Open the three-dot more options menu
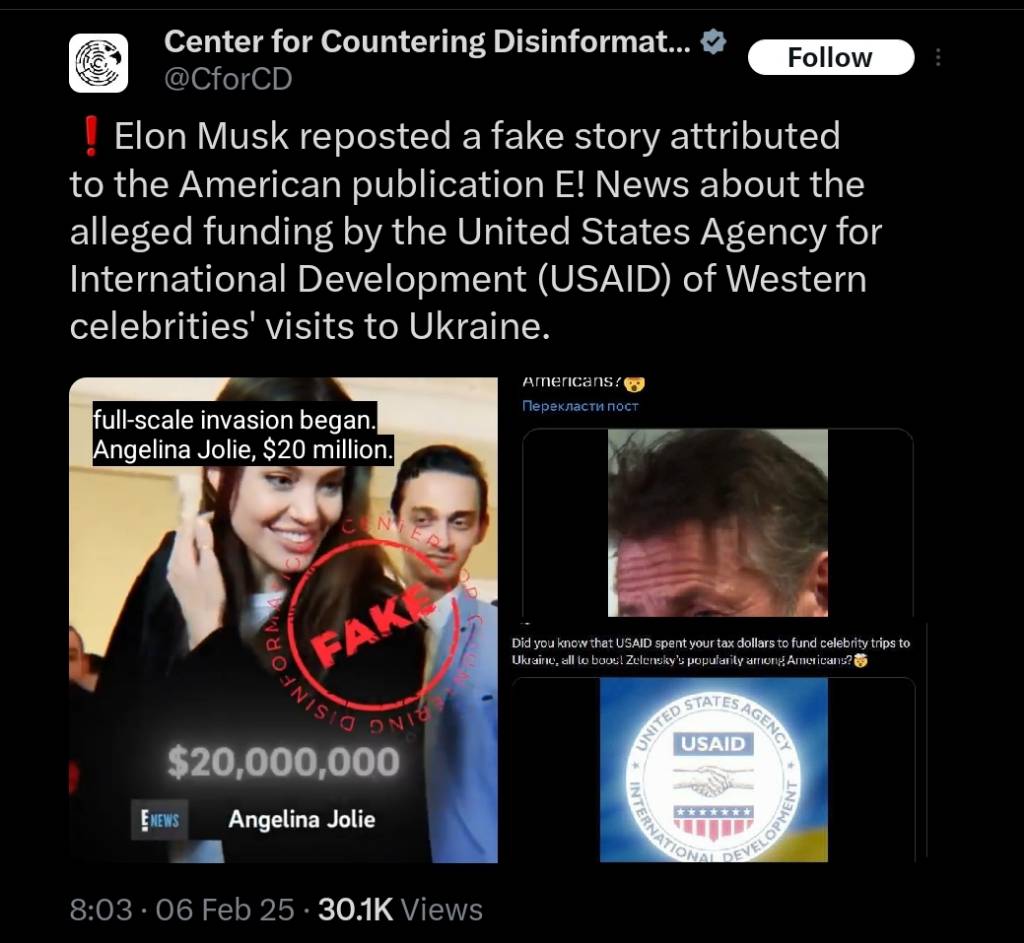The height and width of the screenshot is (943, 1024). [x=938, y=57]
